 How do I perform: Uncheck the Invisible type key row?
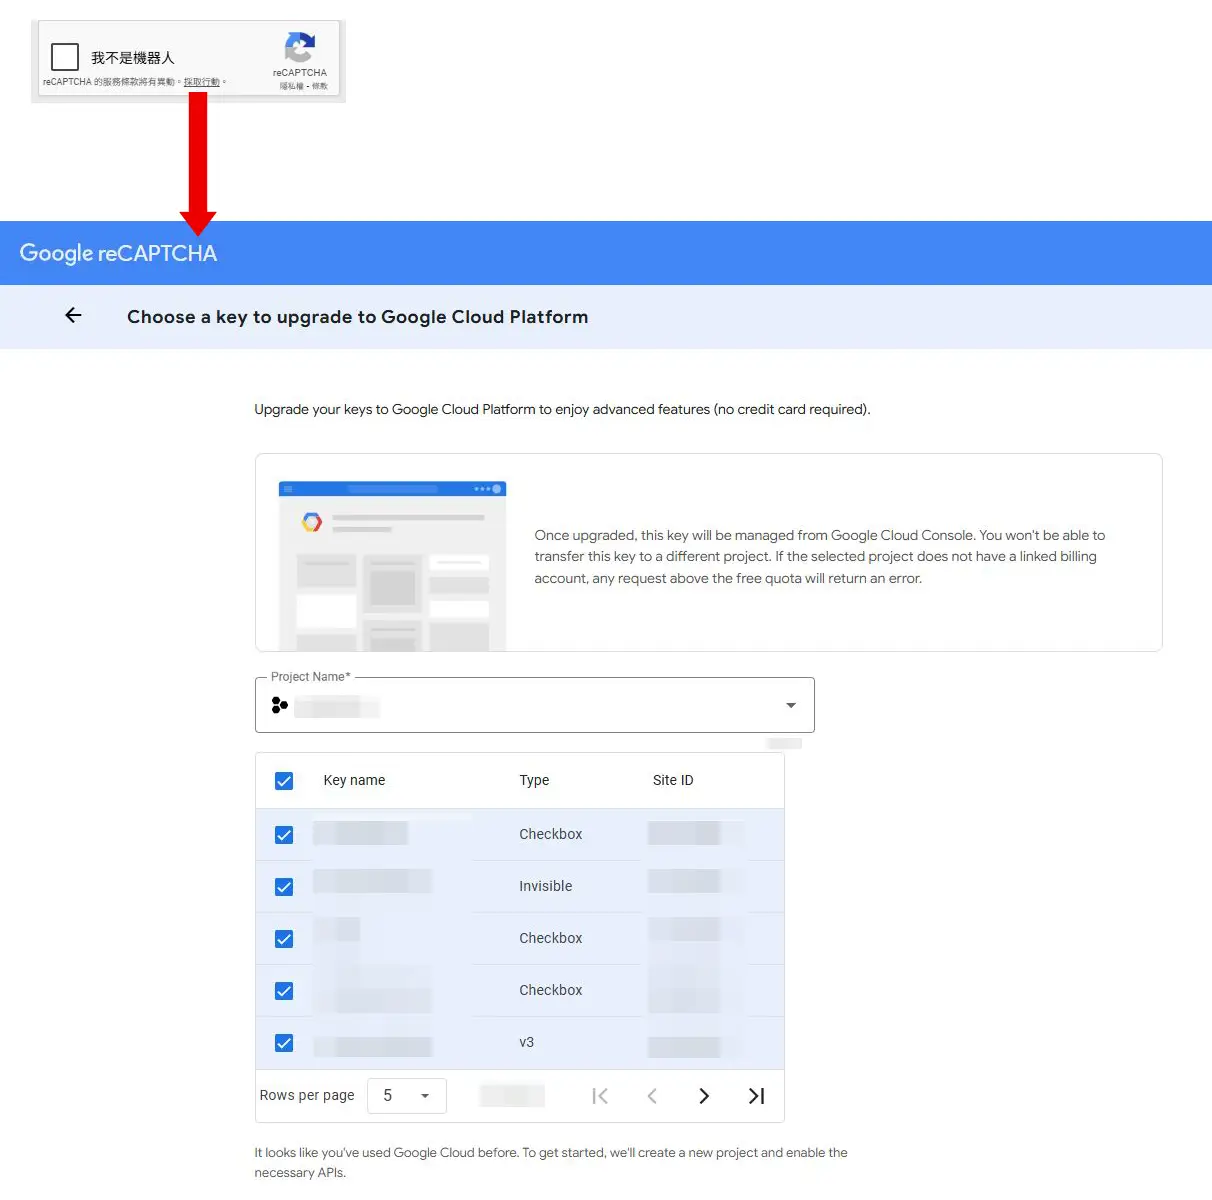coord(284,887)
